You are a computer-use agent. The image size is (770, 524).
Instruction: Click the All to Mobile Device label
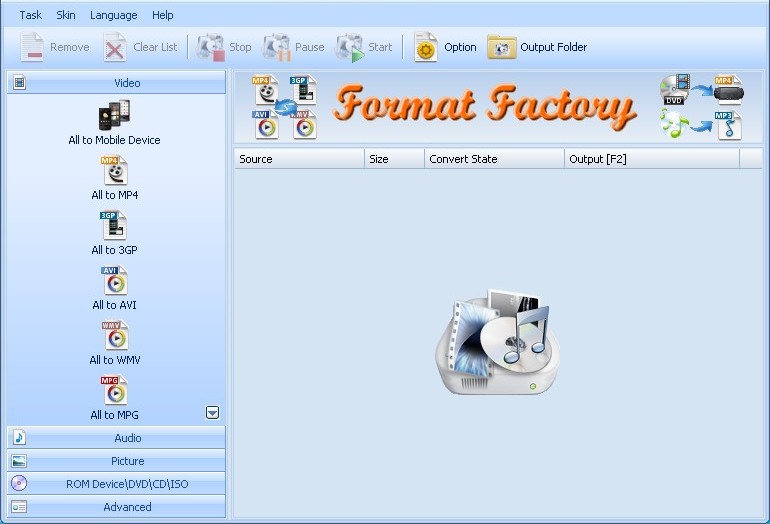(x=114, y=140)
